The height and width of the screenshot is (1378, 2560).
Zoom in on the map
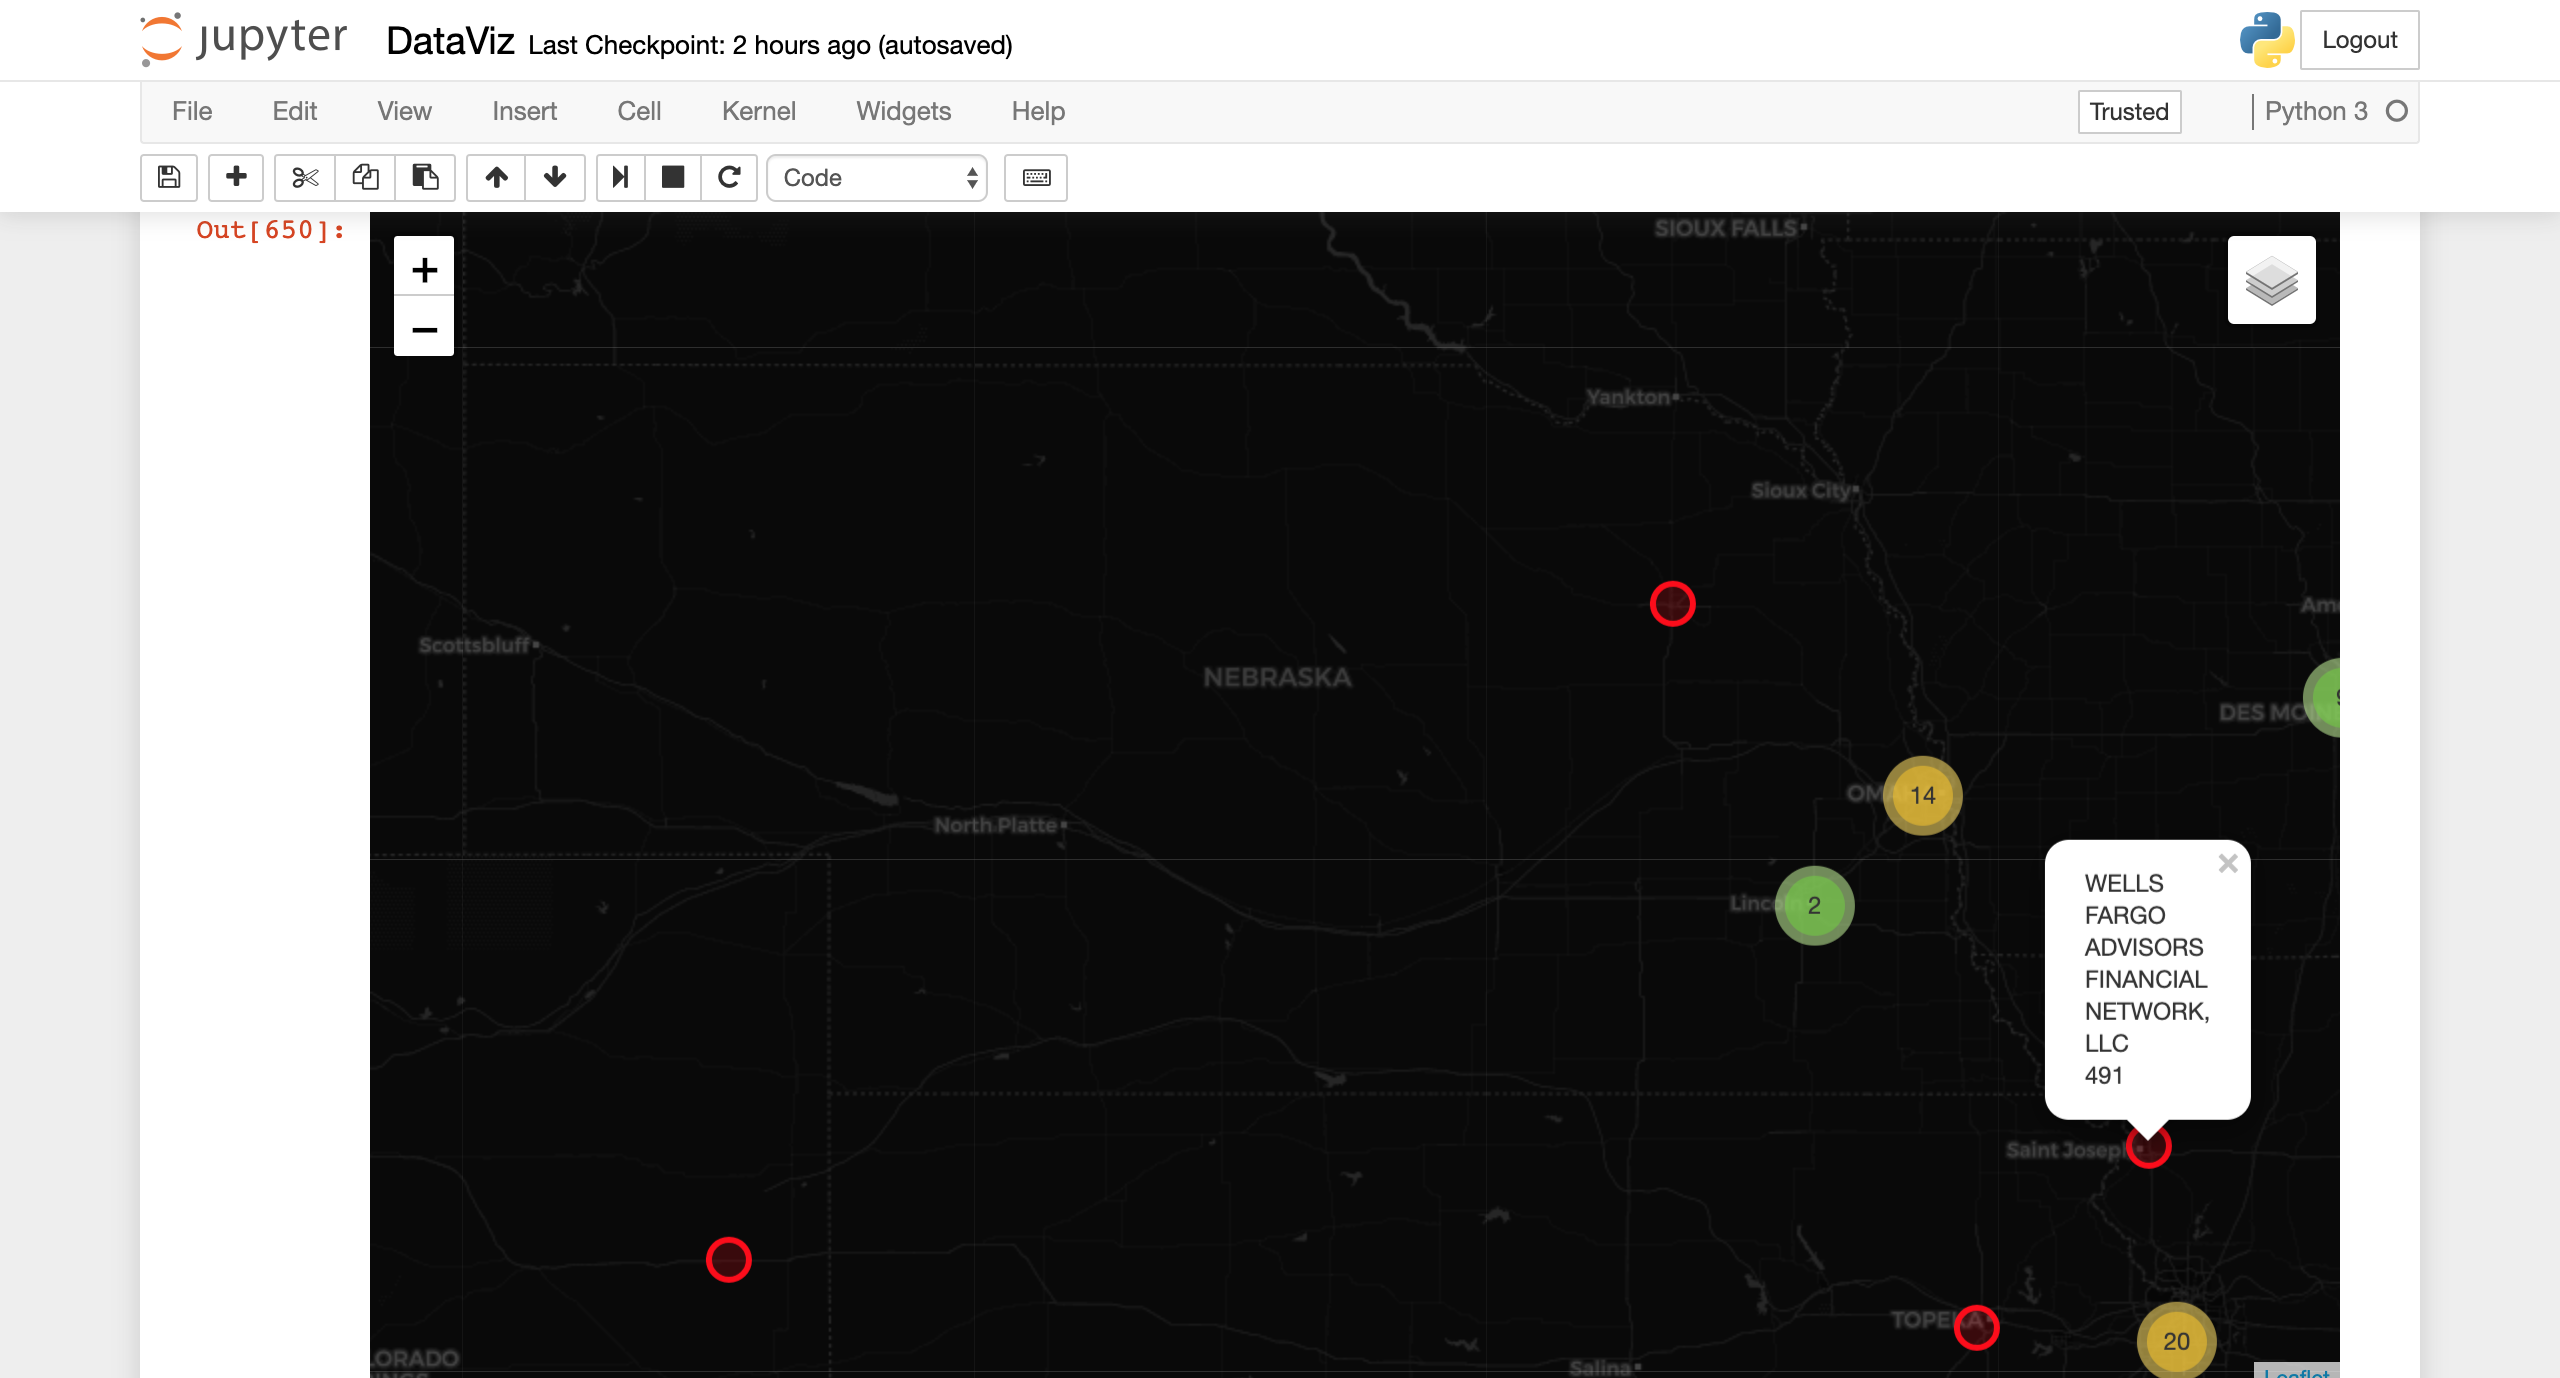[424, 268]
